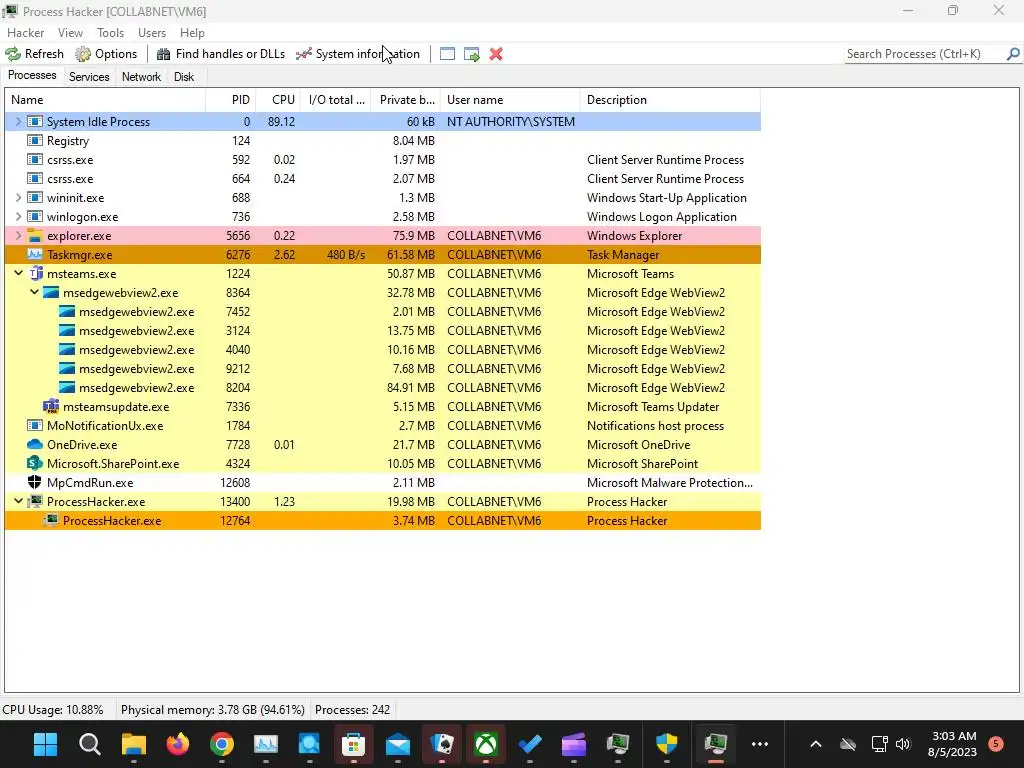Click the find window and thread icon
This screenshot has height=768, width=1024.
click(472, 54)
